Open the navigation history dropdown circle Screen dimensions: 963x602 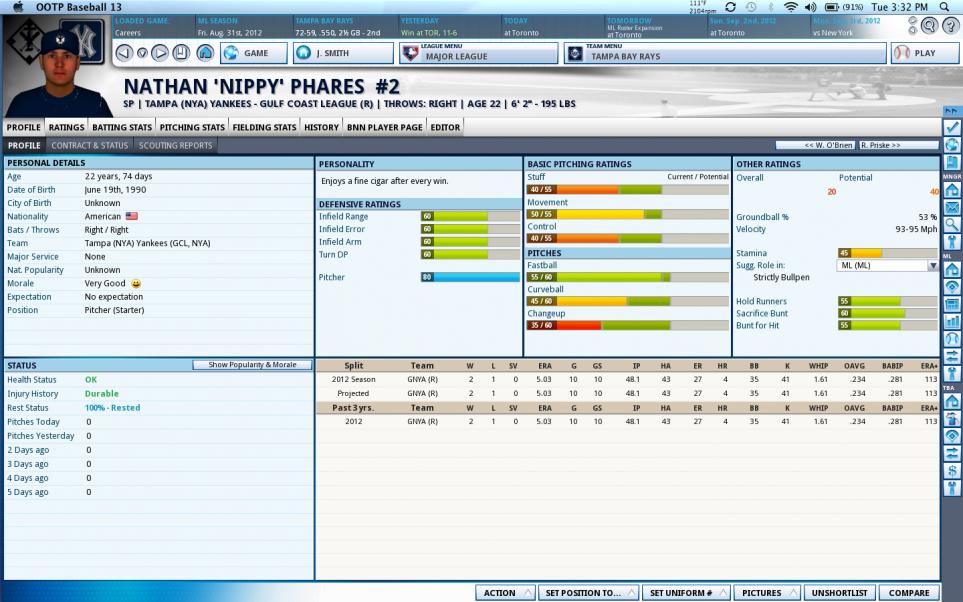click(x=142, y=53)
